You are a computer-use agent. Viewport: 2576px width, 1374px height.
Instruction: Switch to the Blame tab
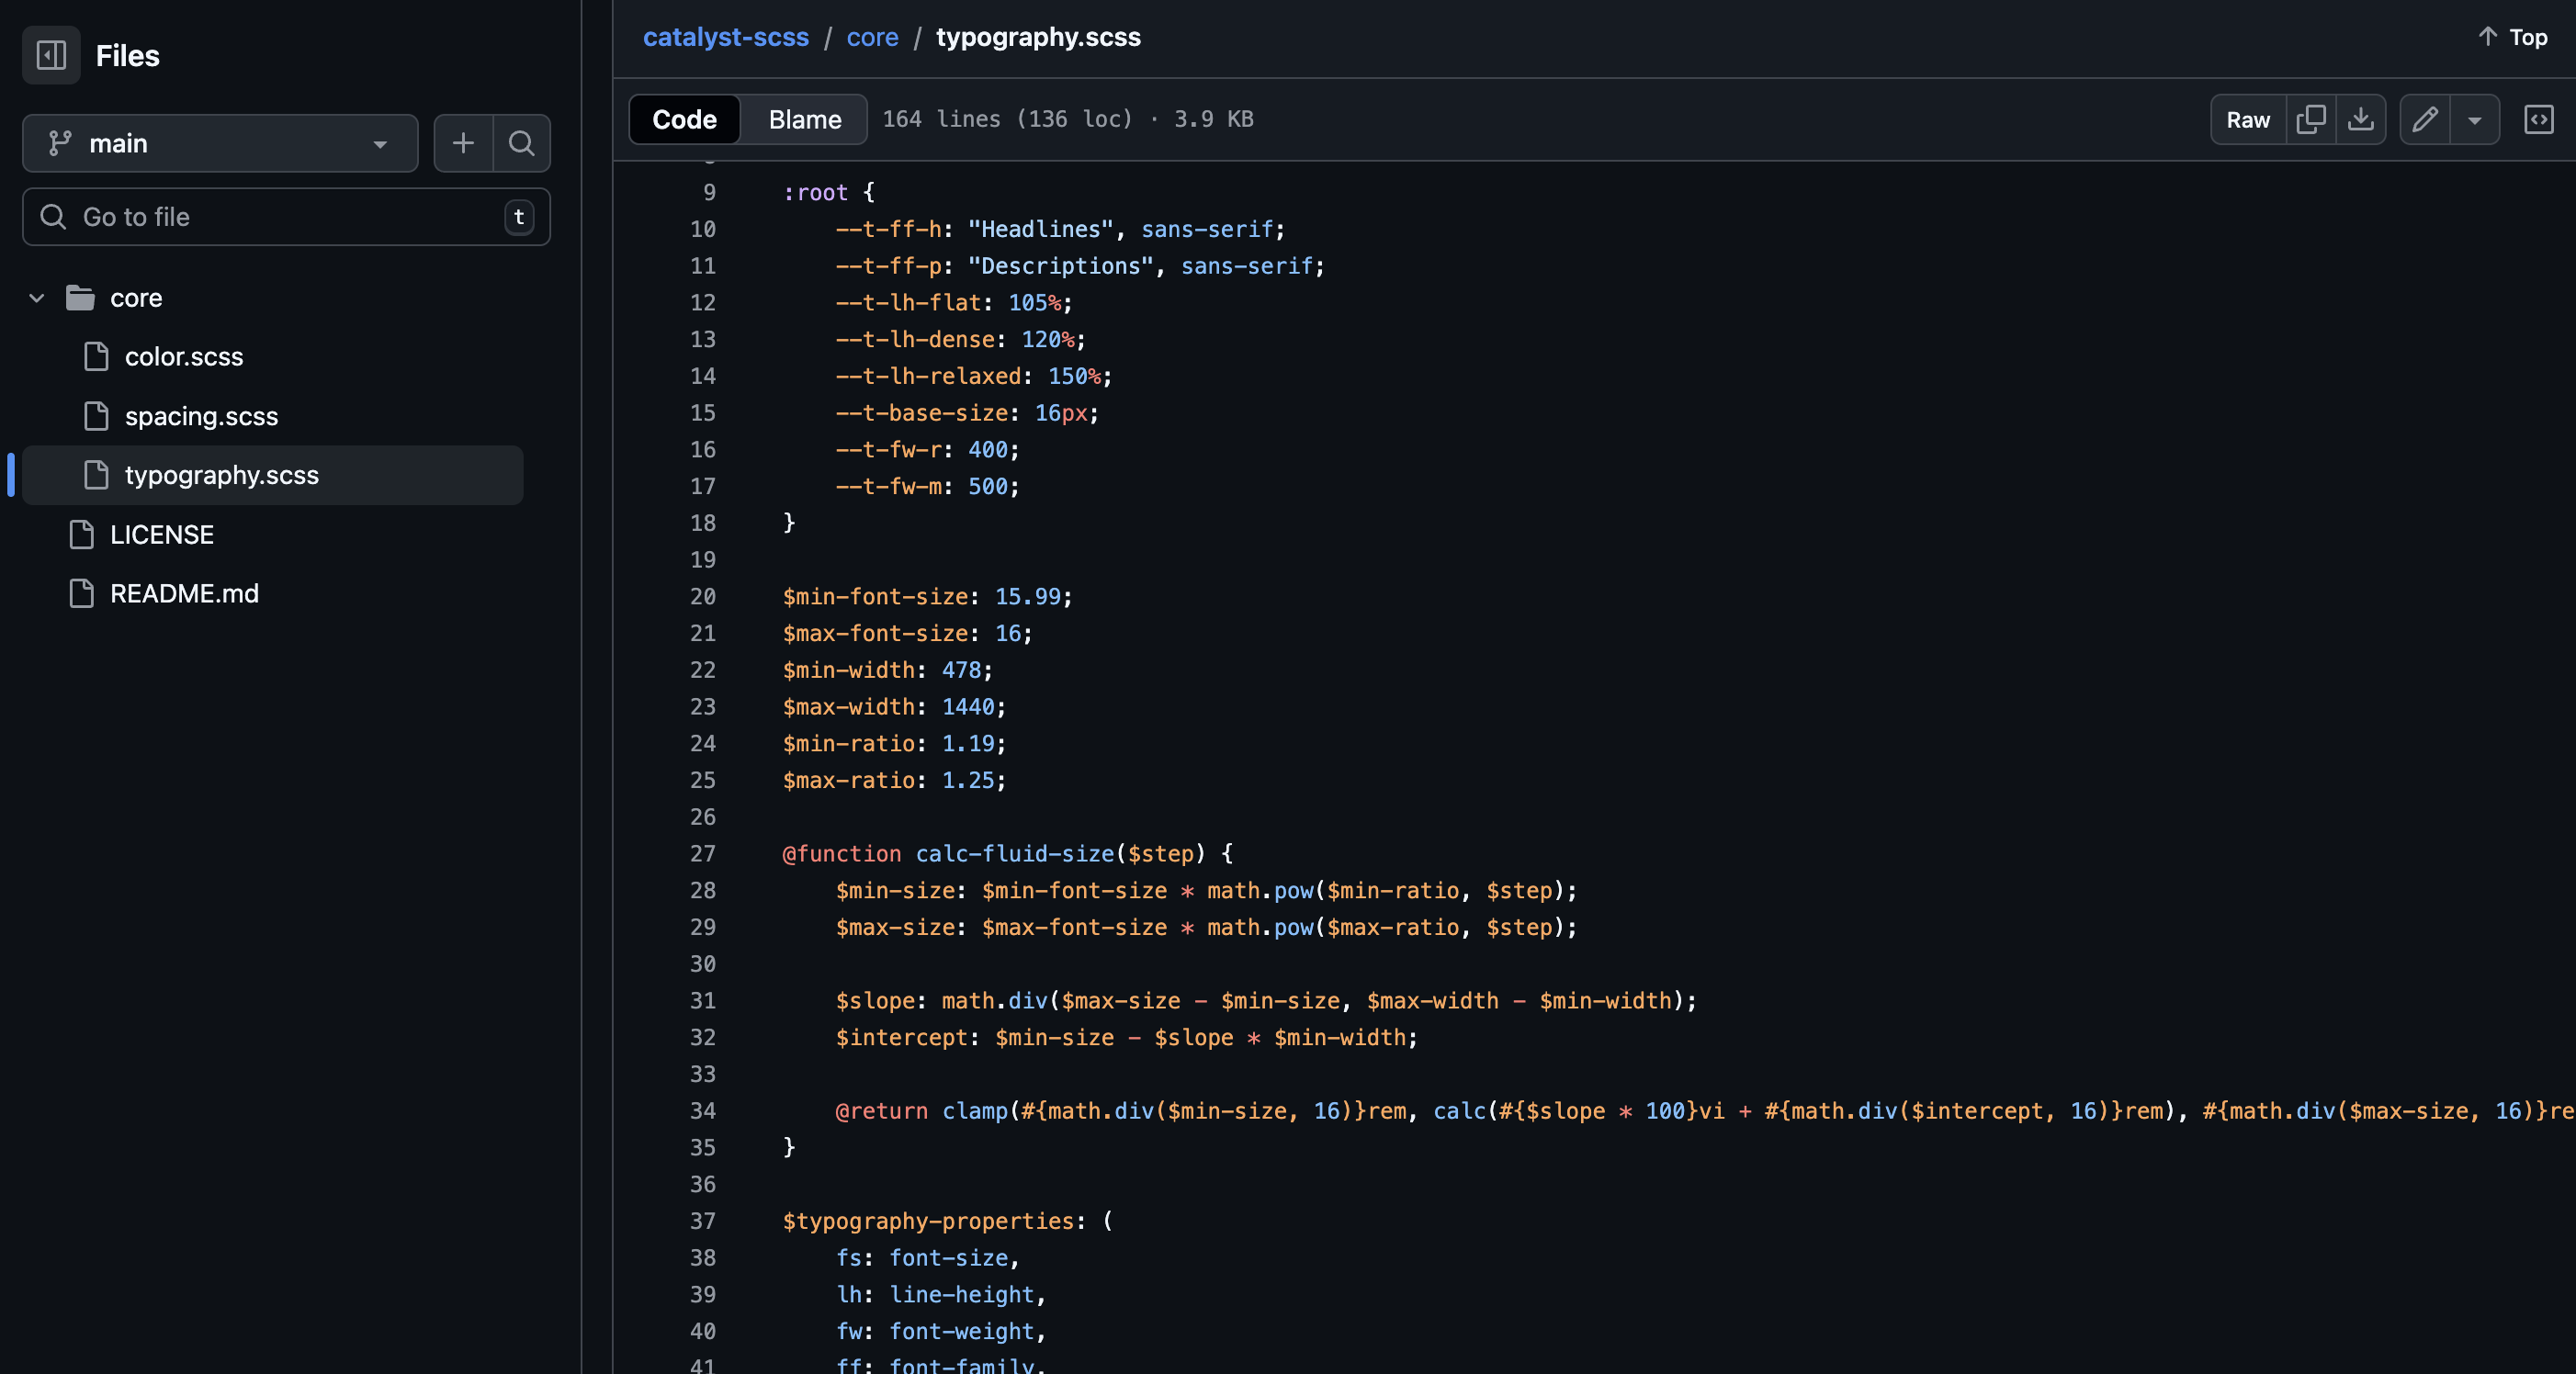804,119
